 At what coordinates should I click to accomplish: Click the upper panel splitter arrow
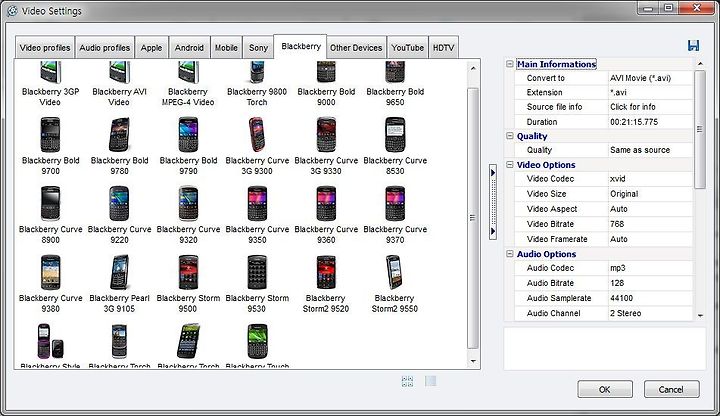click(x=493, y=173)
